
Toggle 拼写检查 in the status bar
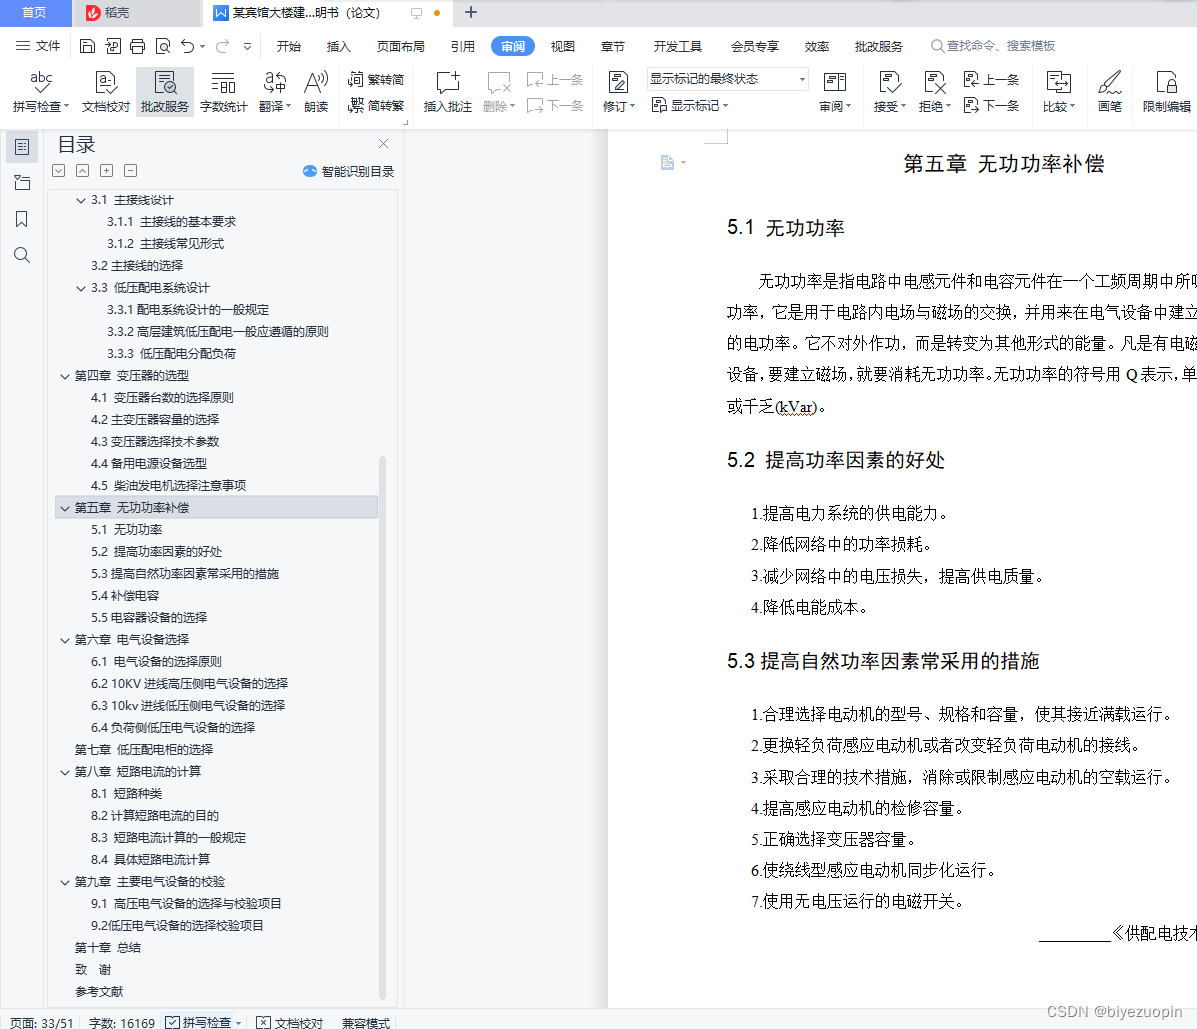(204, 1022)
